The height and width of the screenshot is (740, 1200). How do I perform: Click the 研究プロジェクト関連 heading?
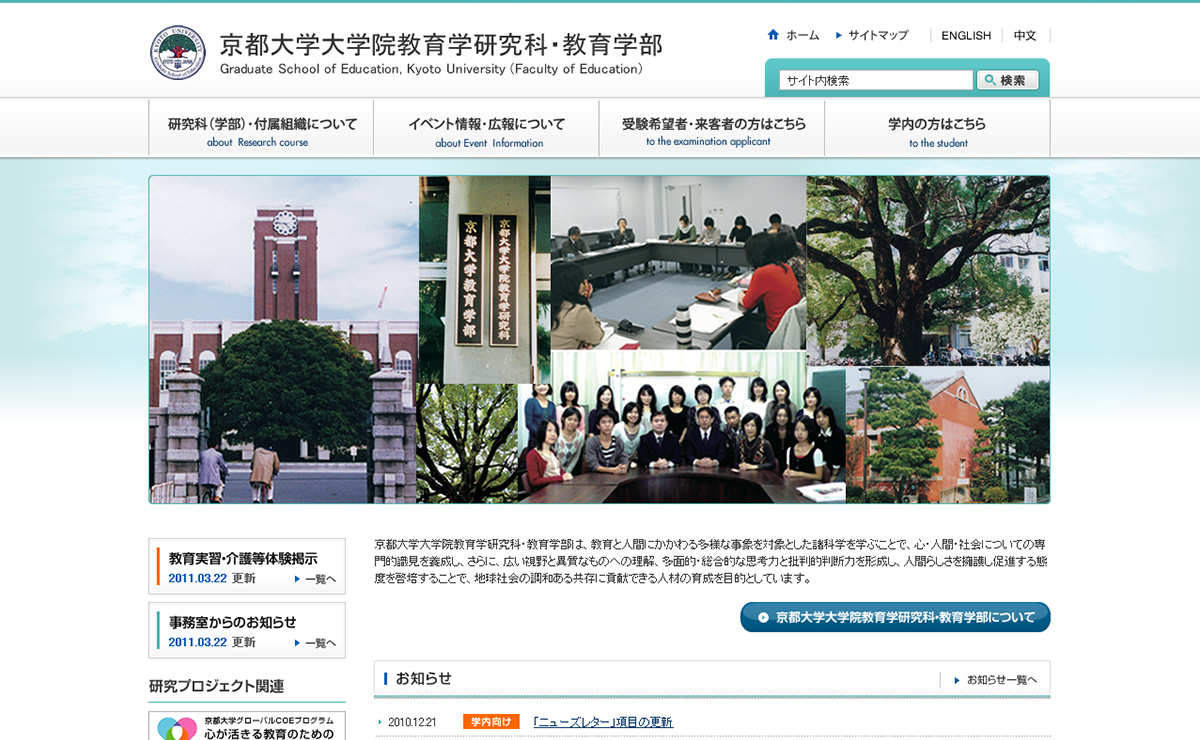click(x=216, y=686)
